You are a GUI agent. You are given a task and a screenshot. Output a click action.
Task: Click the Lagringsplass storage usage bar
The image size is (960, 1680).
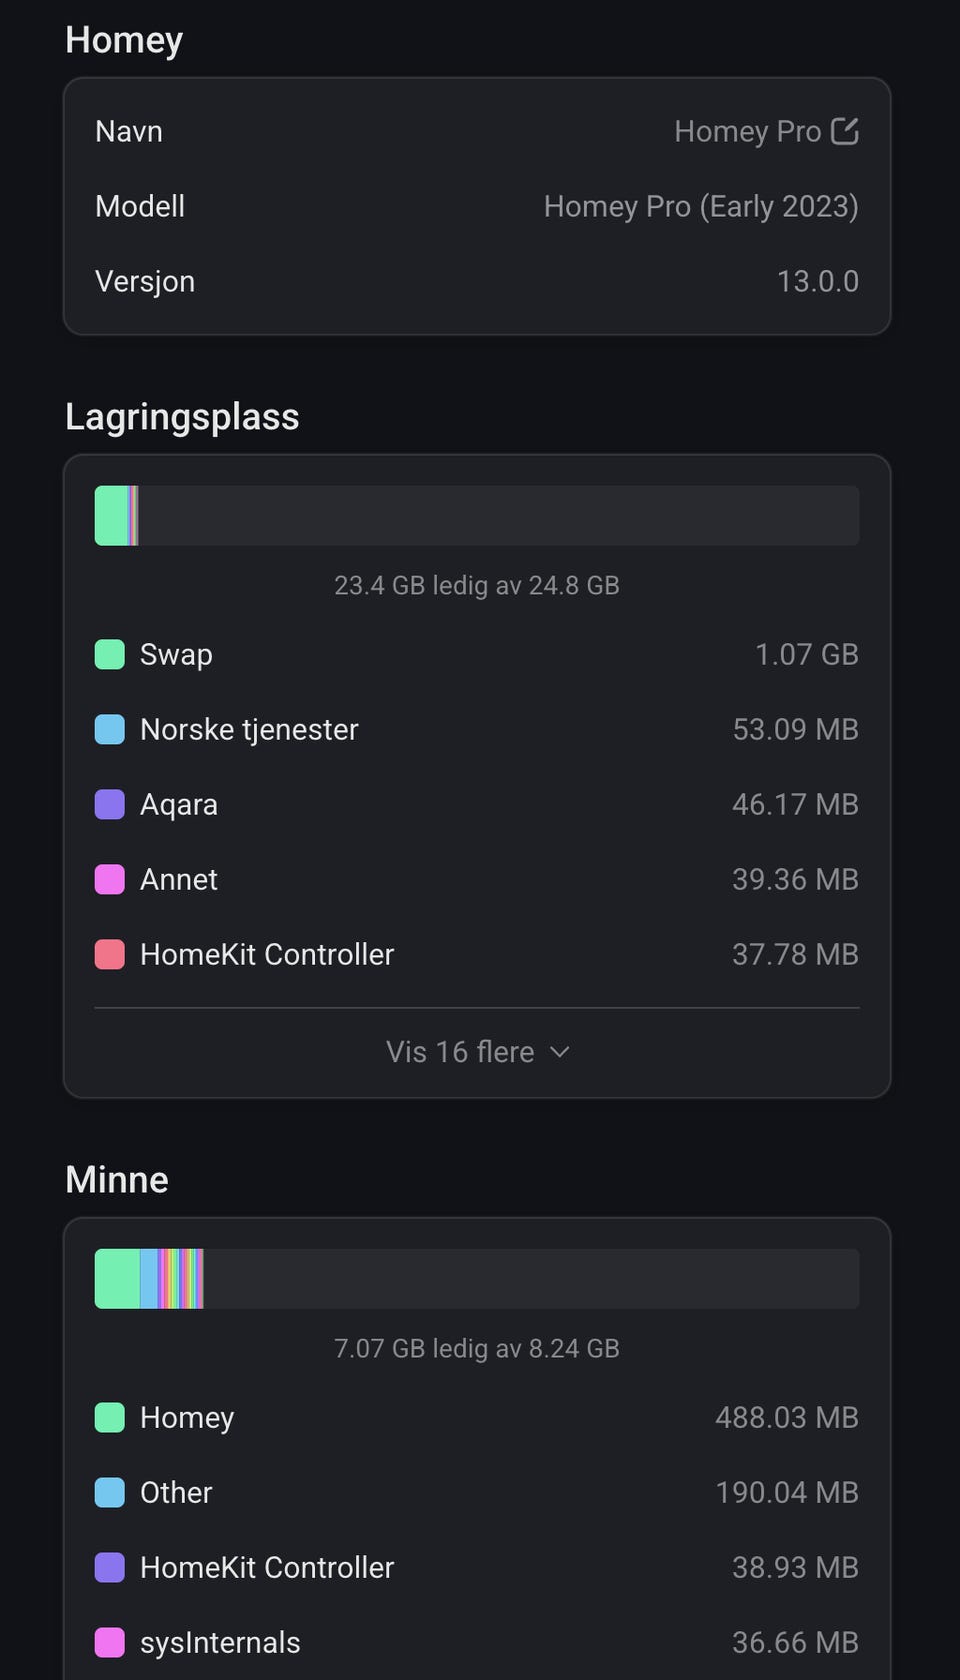(x=477, y=516)
